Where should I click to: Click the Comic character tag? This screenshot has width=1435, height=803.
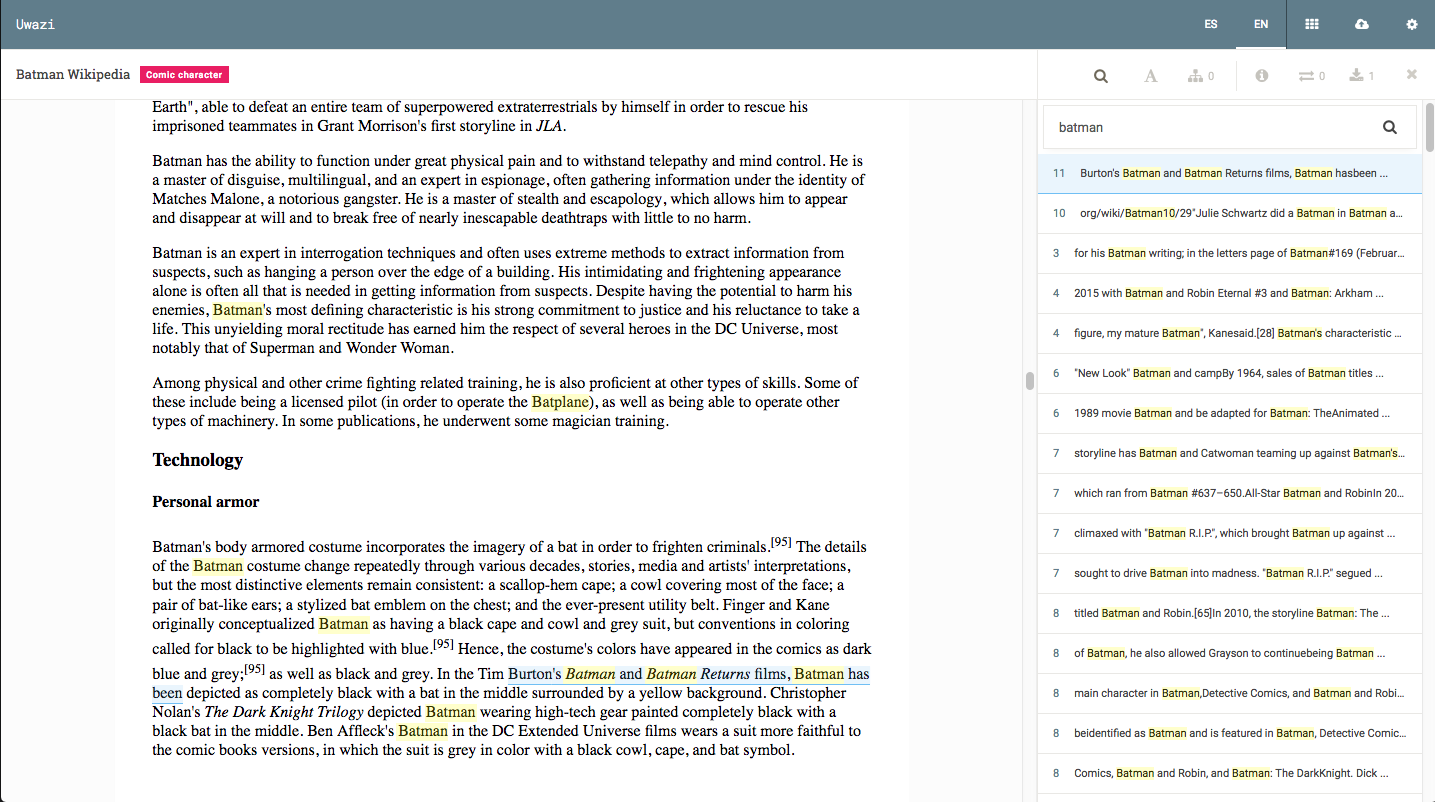[x=185, y=75]
